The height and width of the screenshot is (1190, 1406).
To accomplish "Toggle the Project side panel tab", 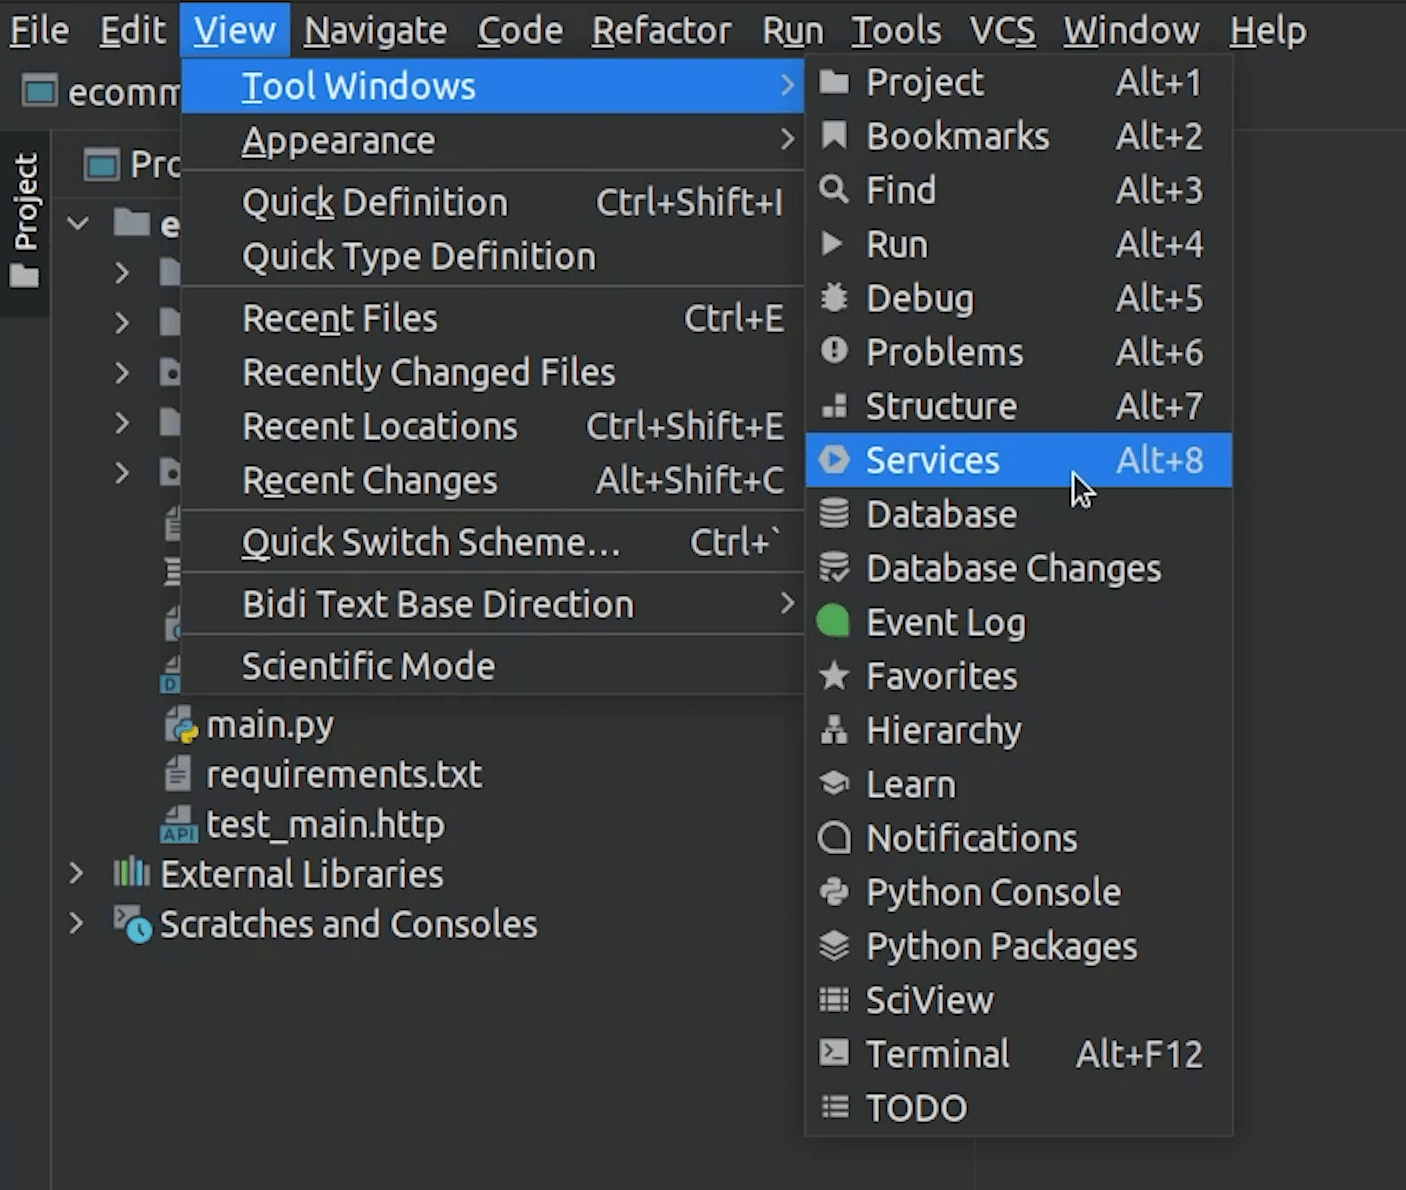I will point(25,218).
